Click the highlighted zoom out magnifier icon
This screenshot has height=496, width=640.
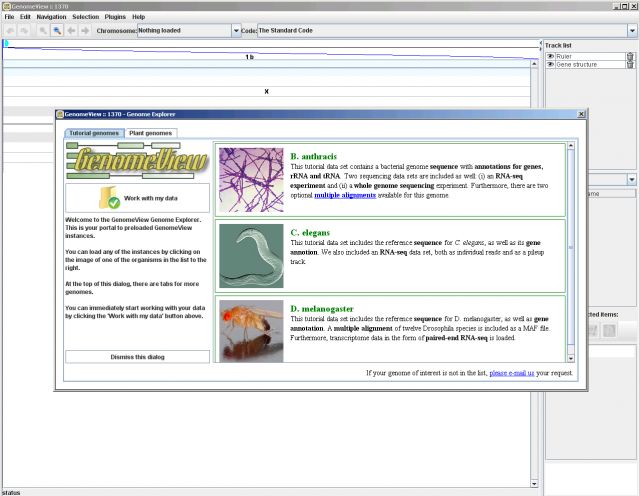coord(57,31)
